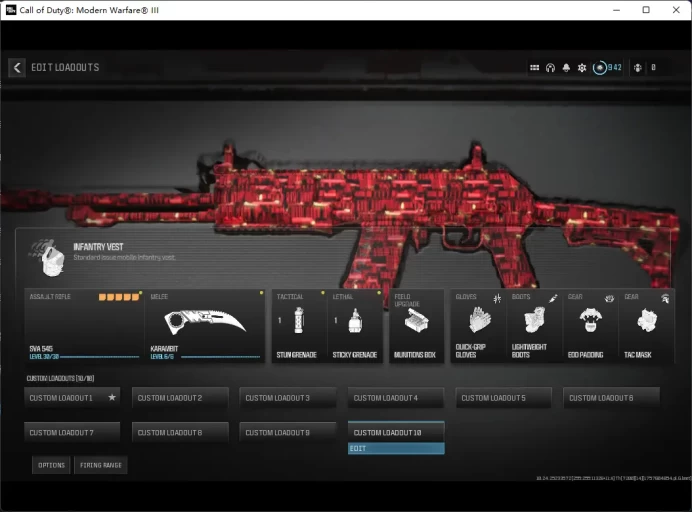
Task: Select the Karambit melee weapon slot
Action: pyautogui.click(x=205, y=326)
